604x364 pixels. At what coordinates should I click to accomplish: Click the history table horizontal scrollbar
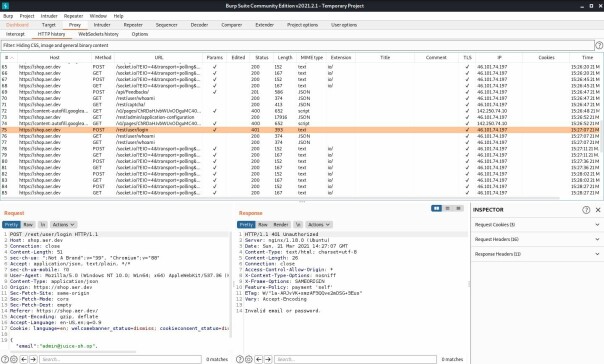click(280, 198)
